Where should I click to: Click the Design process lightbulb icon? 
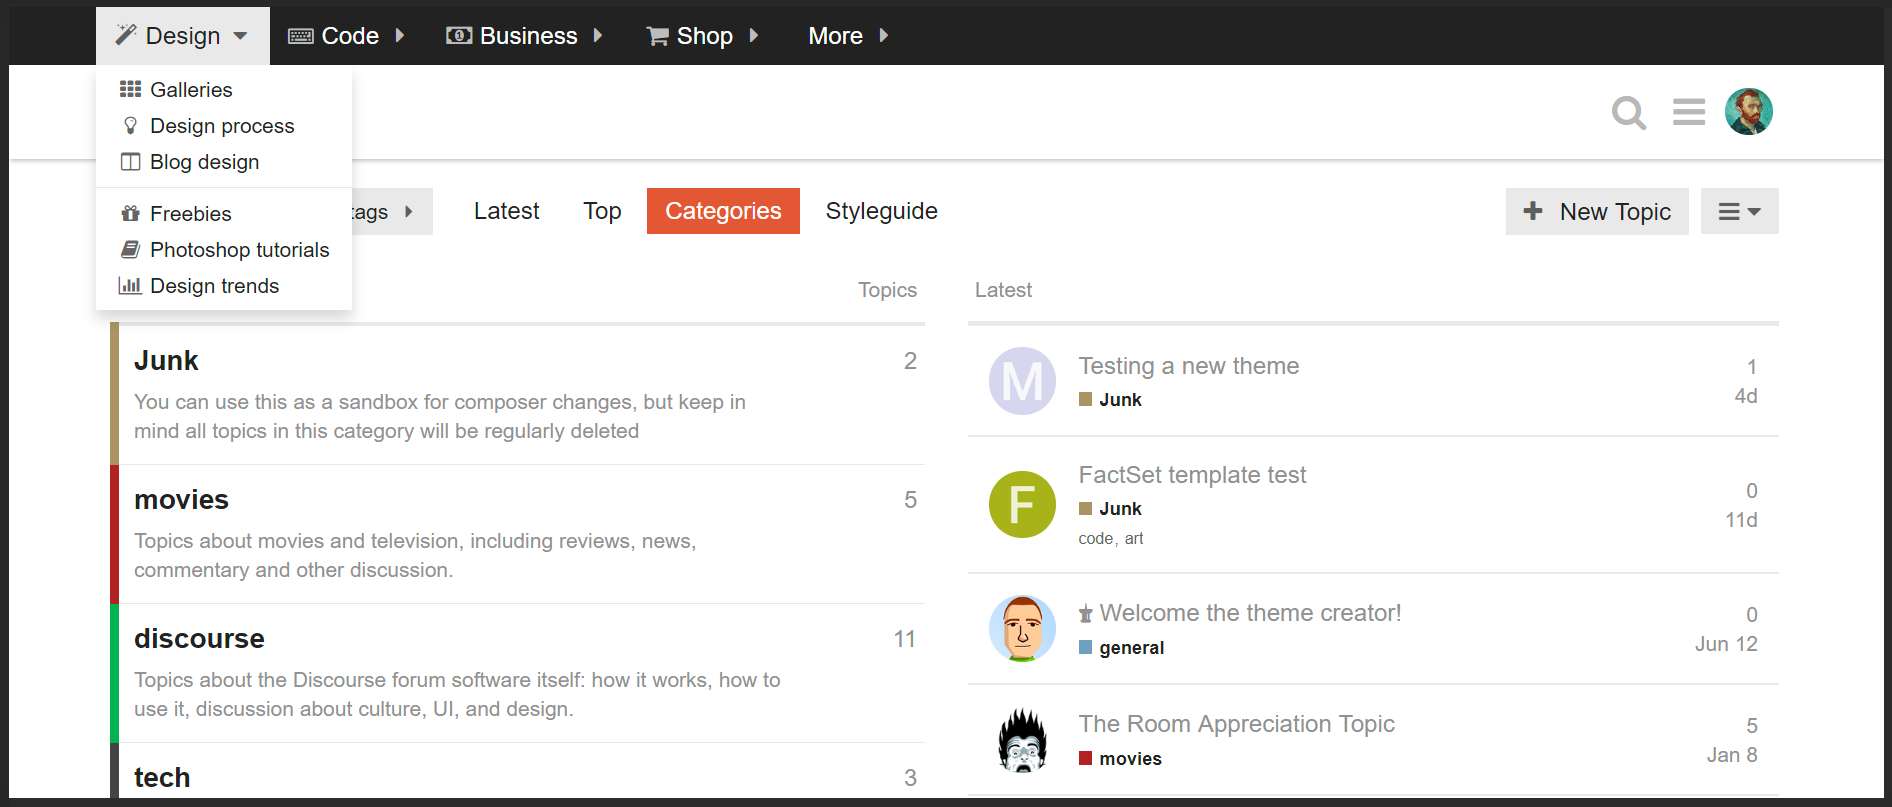(x=130, y=126)
